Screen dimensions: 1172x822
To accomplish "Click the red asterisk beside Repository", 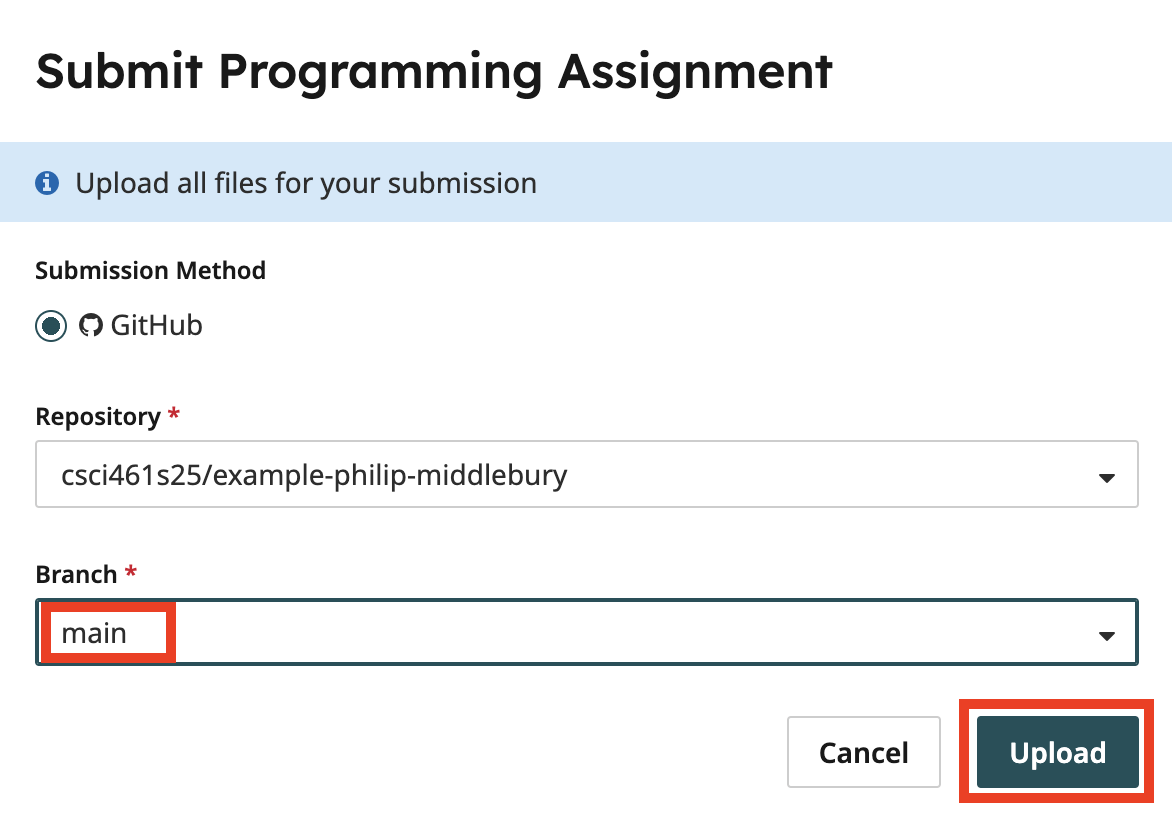I will click(173, 412).
